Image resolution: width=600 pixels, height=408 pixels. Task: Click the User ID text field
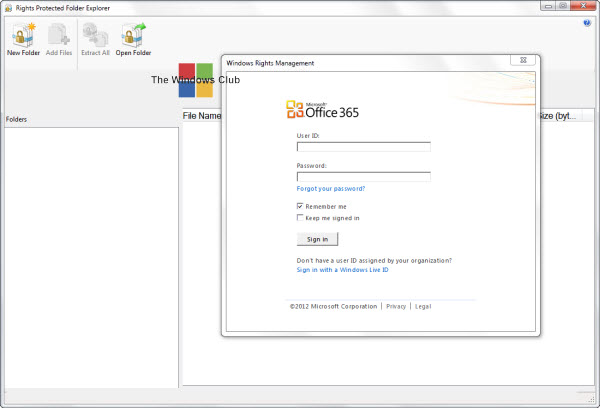coord(364,147)
